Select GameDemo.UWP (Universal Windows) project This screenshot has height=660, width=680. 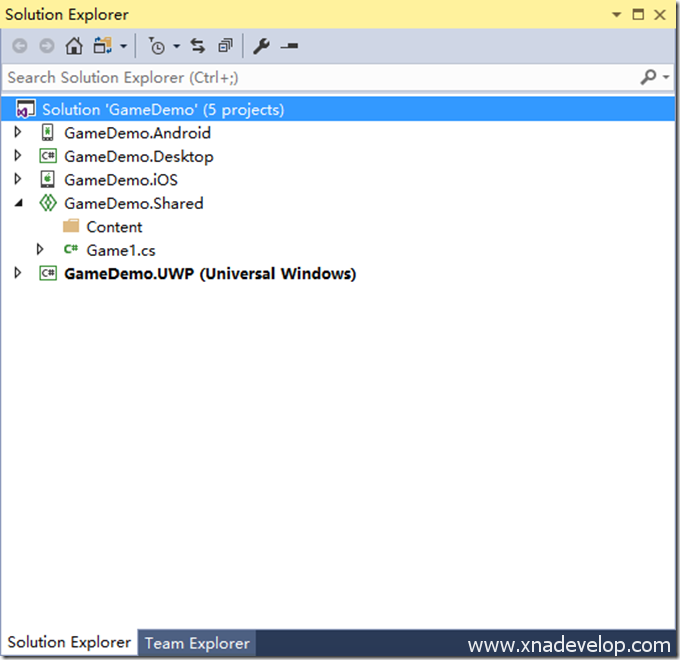210,273
